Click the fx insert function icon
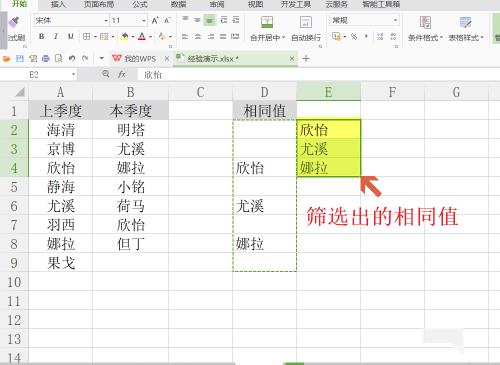500x365 pixels. [122, 74]
